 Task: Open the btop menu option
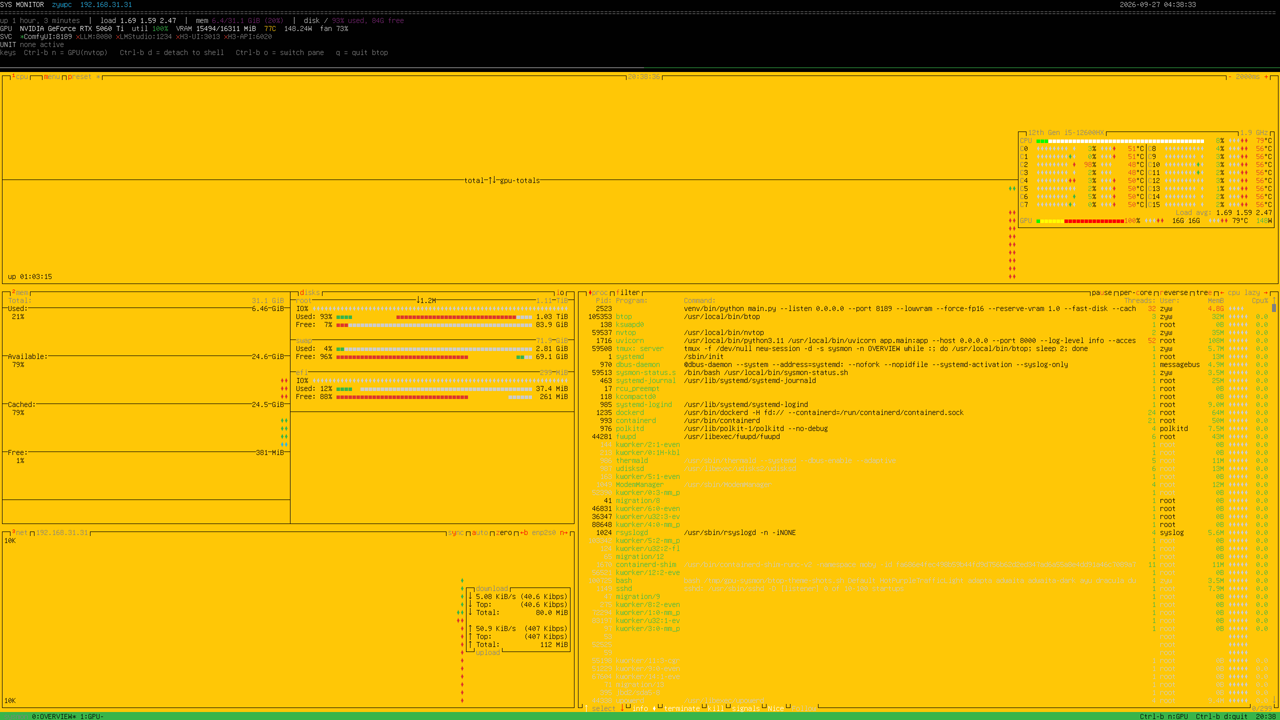click(x=52, y=77)
